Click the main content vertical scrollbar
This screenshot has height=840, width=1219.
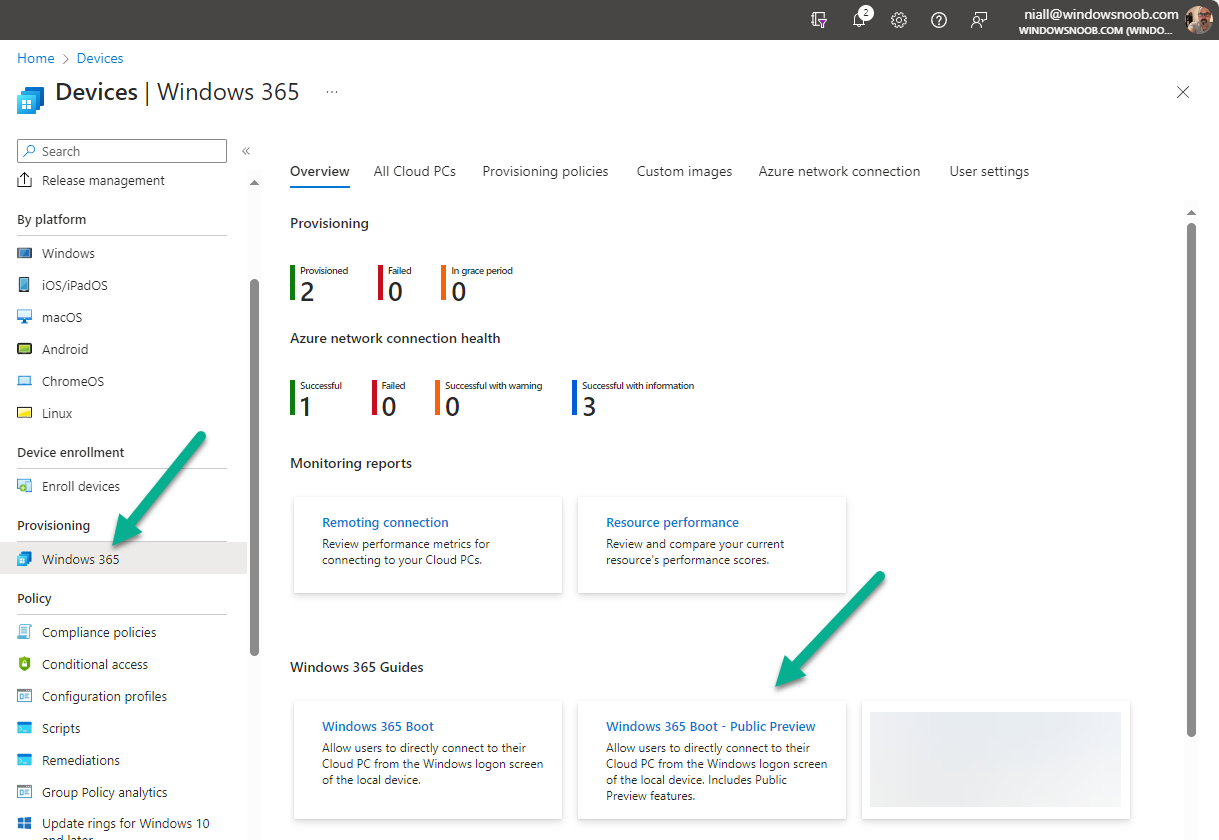coord(1191,480)
